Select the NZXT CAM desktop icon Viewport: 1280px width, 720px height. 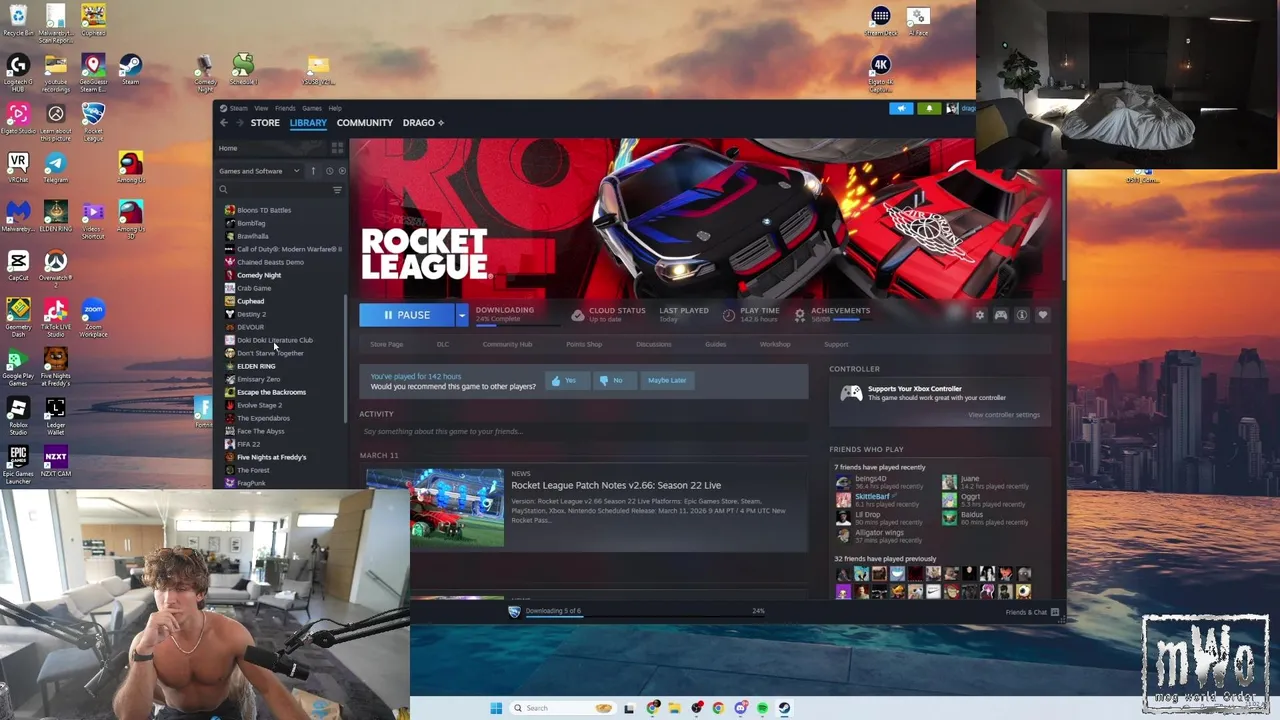55,463
